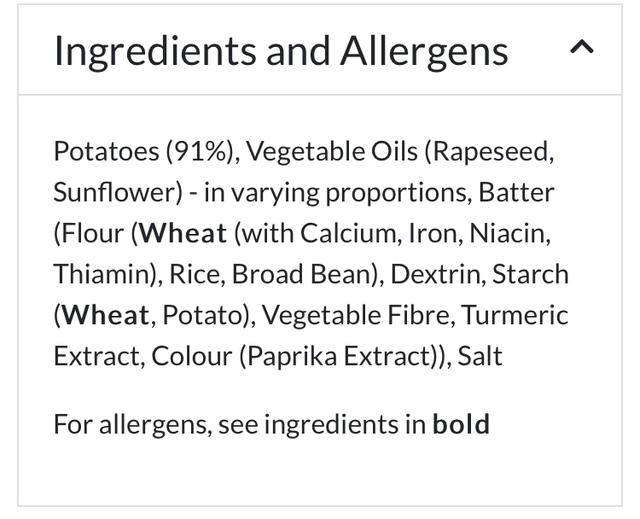640x519 pixels.
Task: Collapse the Ingredients and Allergens section chevron
Action: pos(582,48)
